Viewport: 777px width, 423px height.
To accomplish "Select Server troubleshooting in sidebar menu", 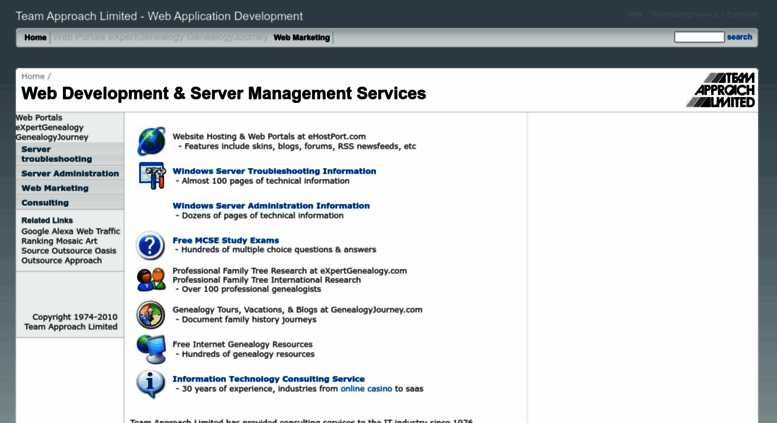I will pos(70,154).
